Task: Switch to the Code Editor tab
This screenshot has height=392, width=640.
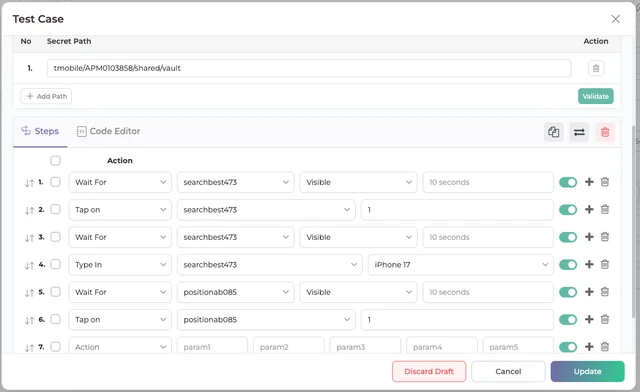Action: click(108, 131)
